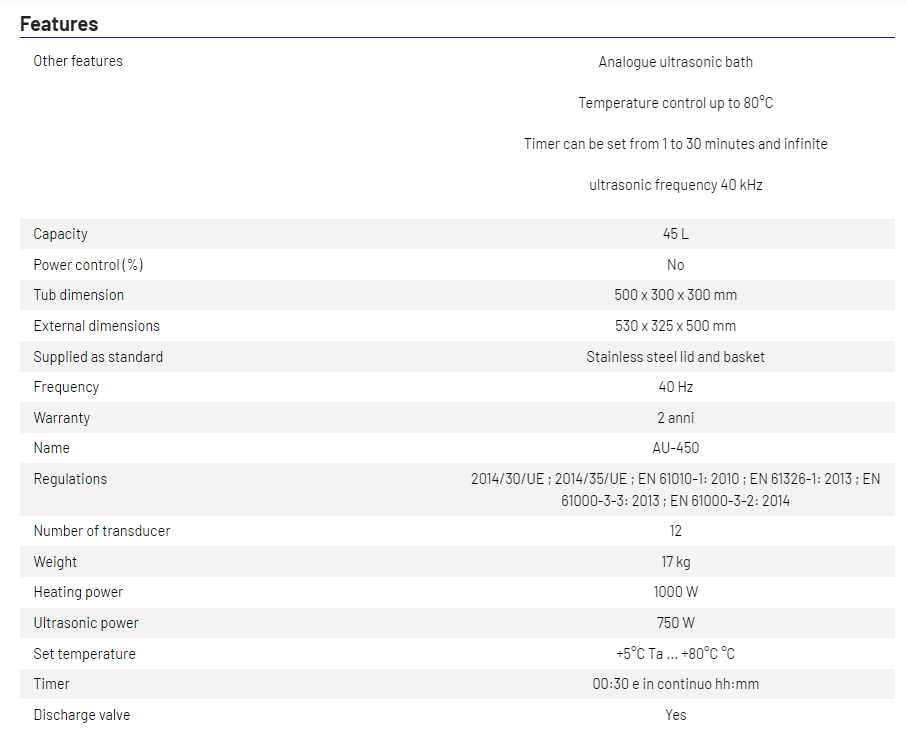Click the Tub dimension value 500 x 300 x 300 mm

(x=676, y=295)
